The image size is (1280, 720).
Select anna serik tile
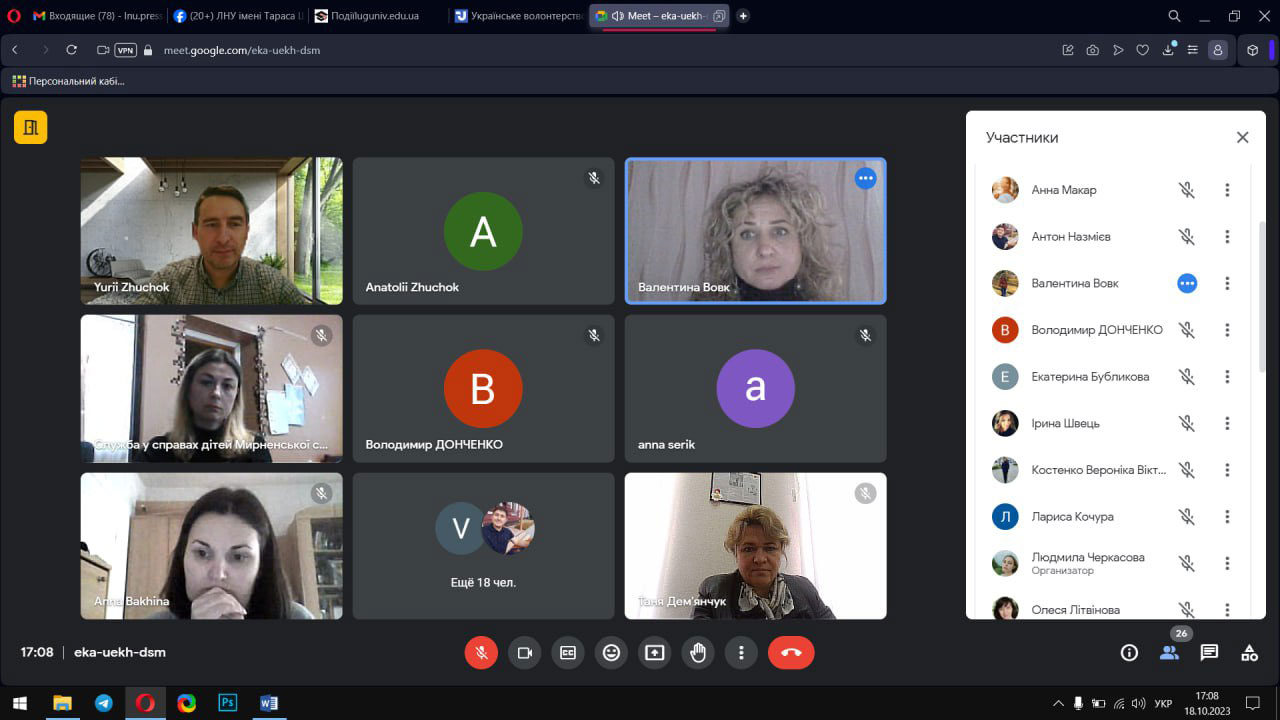click(756, 389)
